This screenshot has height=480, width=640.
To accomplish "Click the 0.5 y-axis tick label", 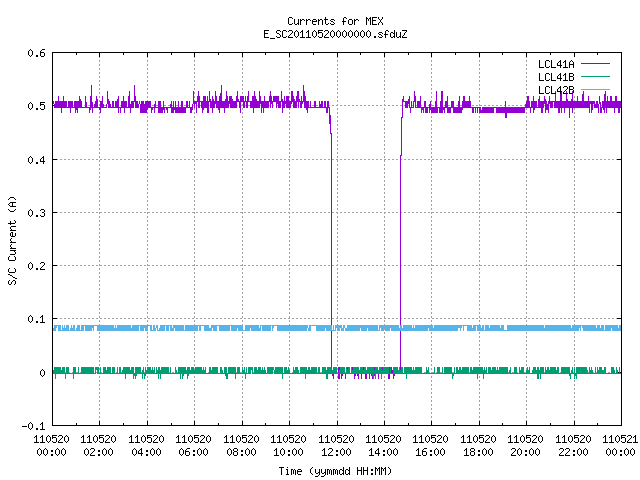I will click(x=36, y=106).
